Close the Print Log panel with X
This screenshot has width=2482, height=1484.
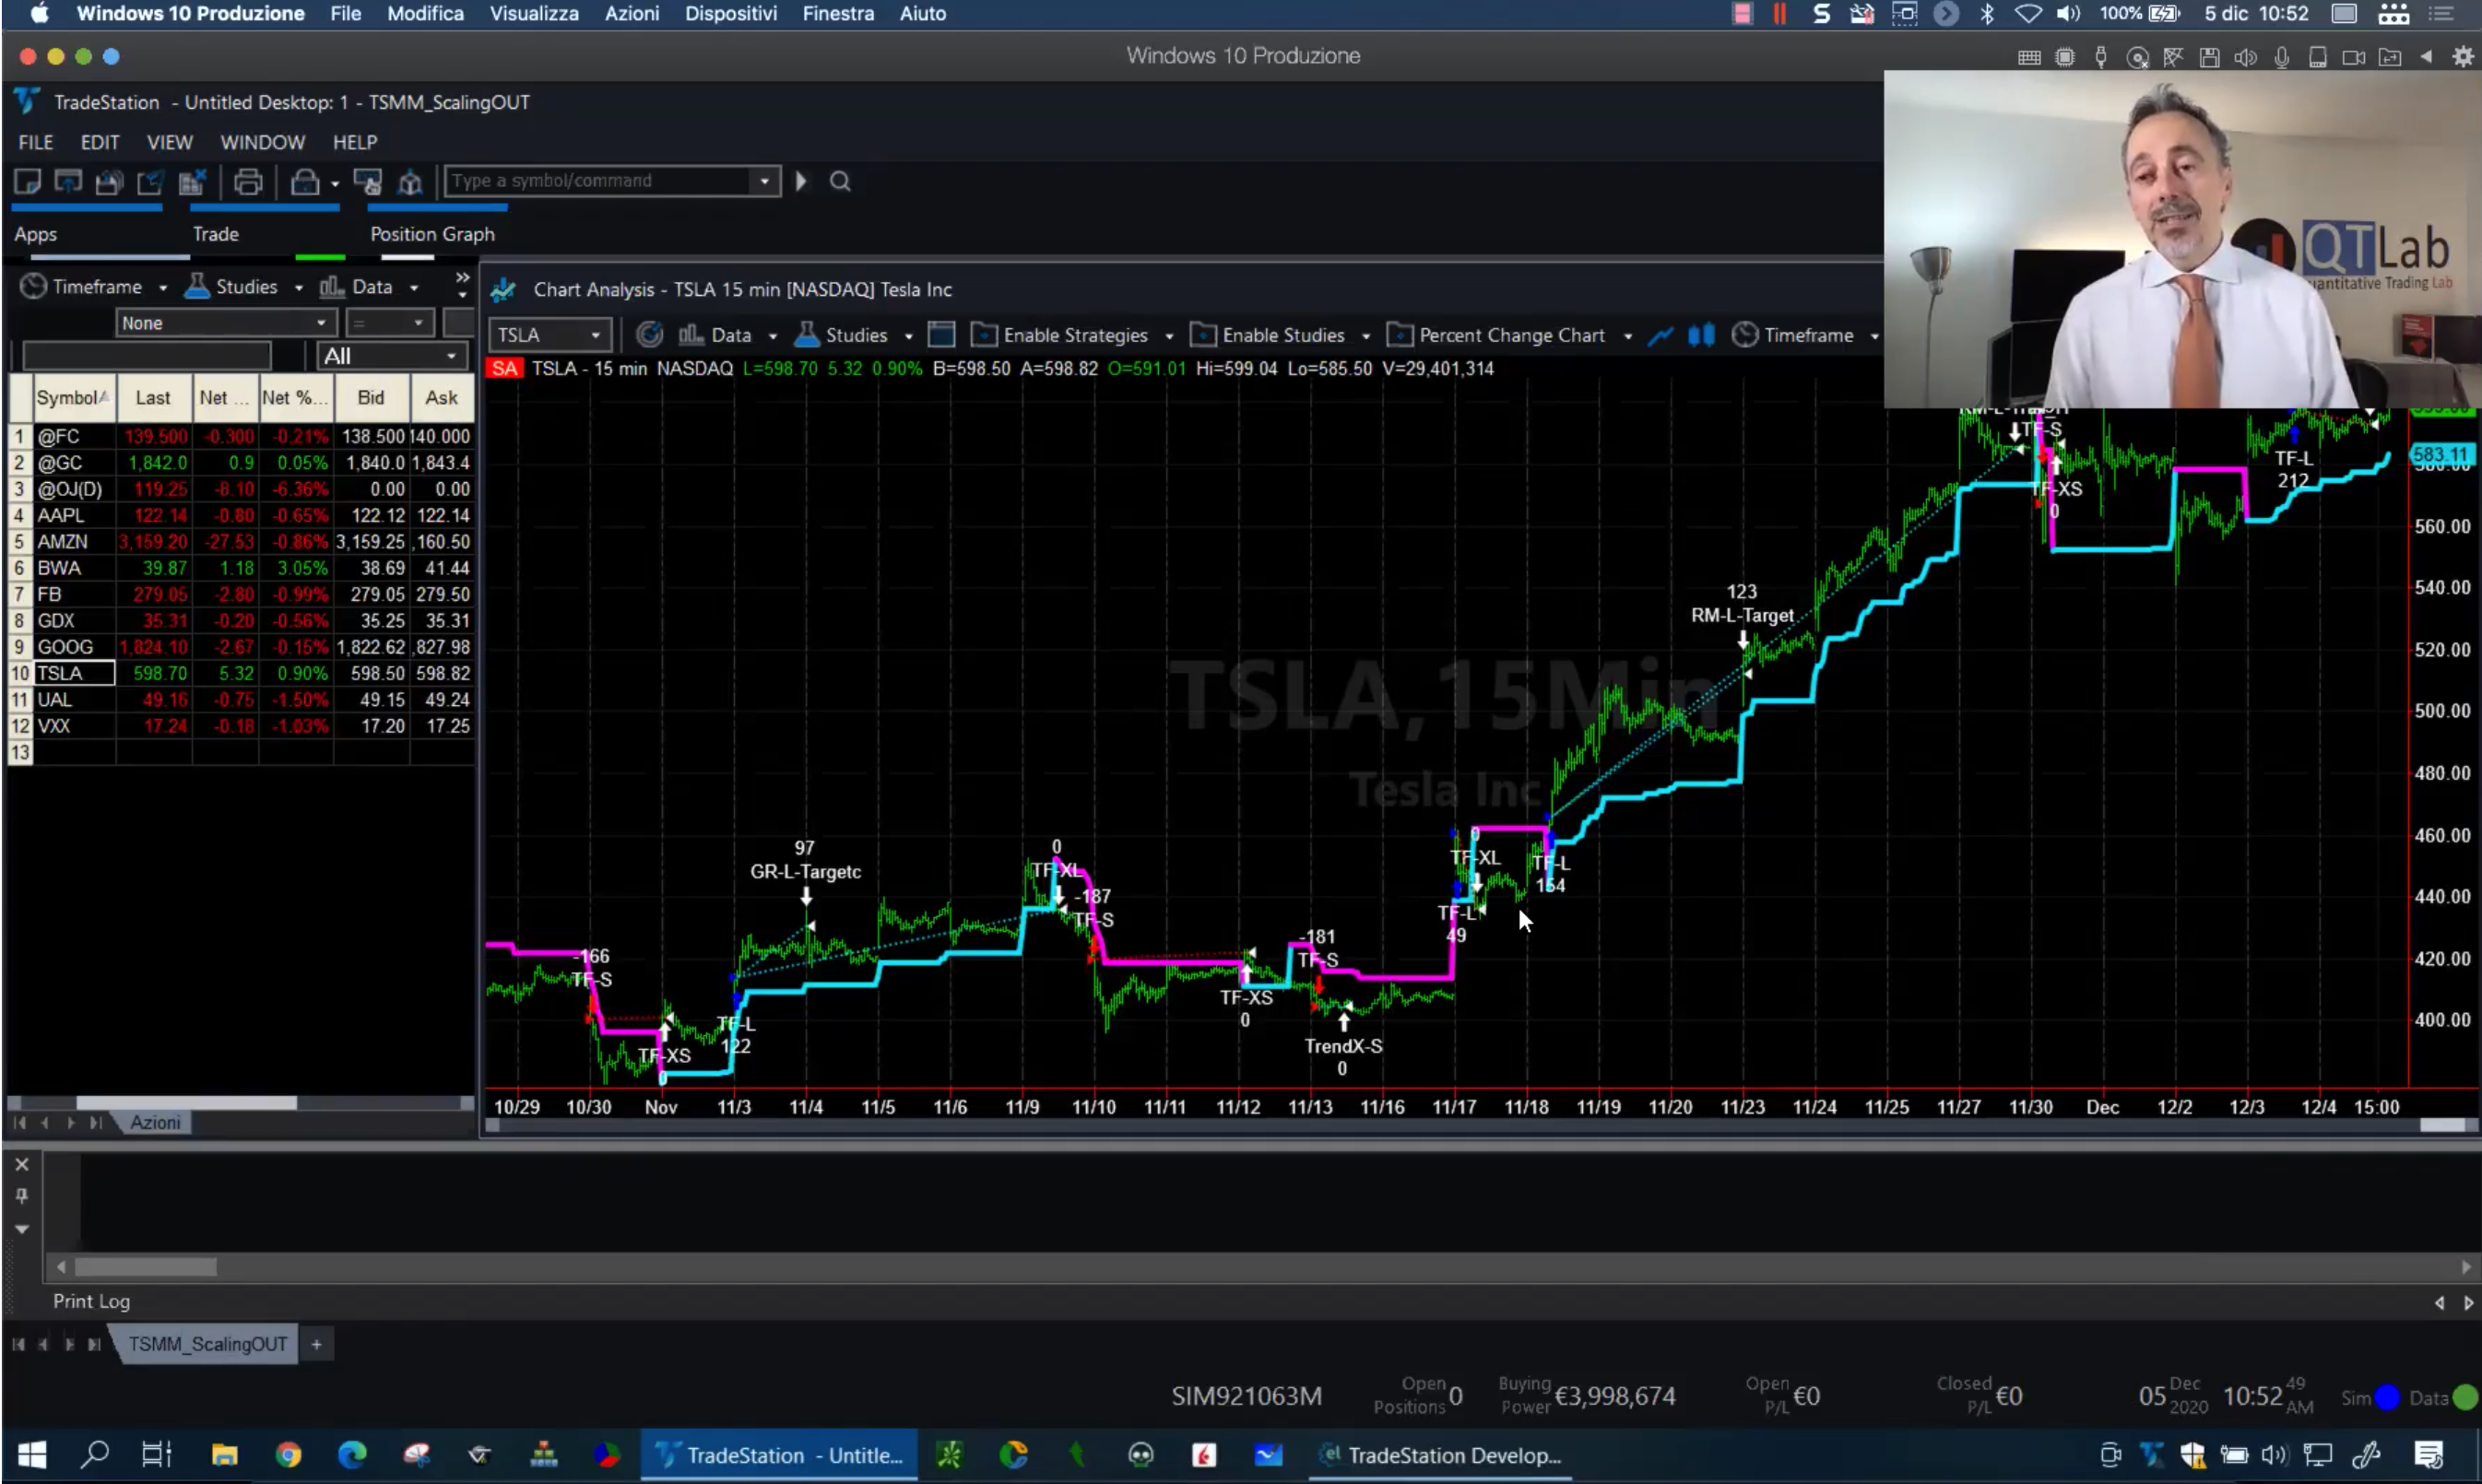click(22, 1165)
